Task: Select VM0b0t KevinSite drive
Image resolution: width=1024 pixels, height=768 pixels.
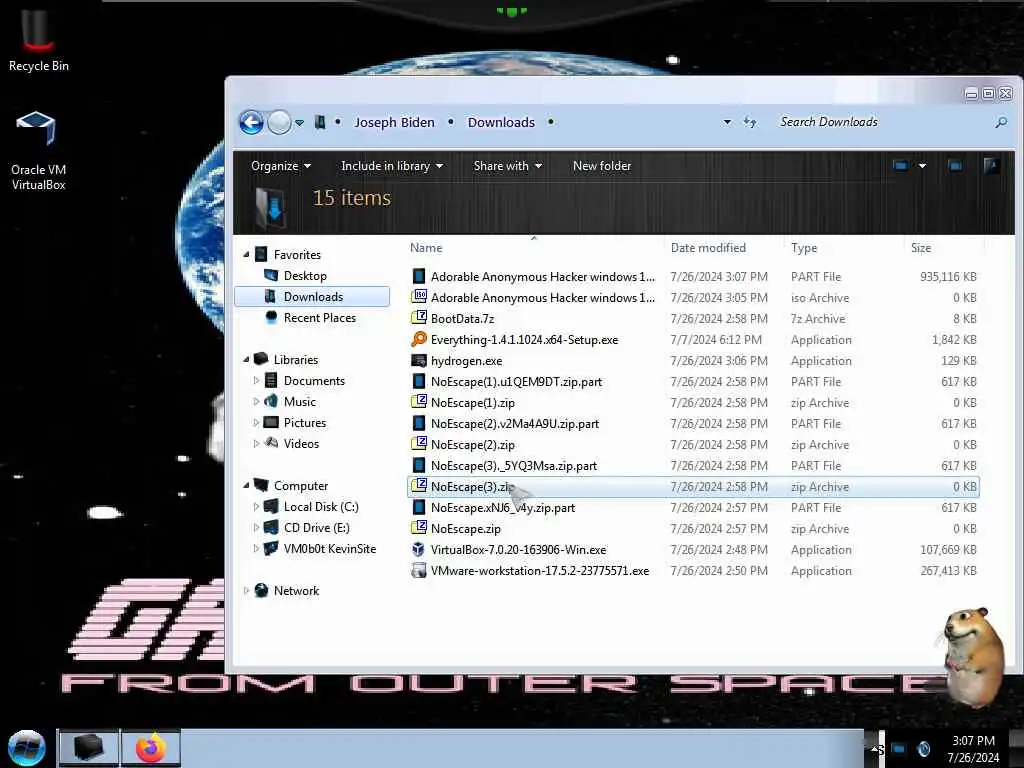Action: tap(329, 549)
